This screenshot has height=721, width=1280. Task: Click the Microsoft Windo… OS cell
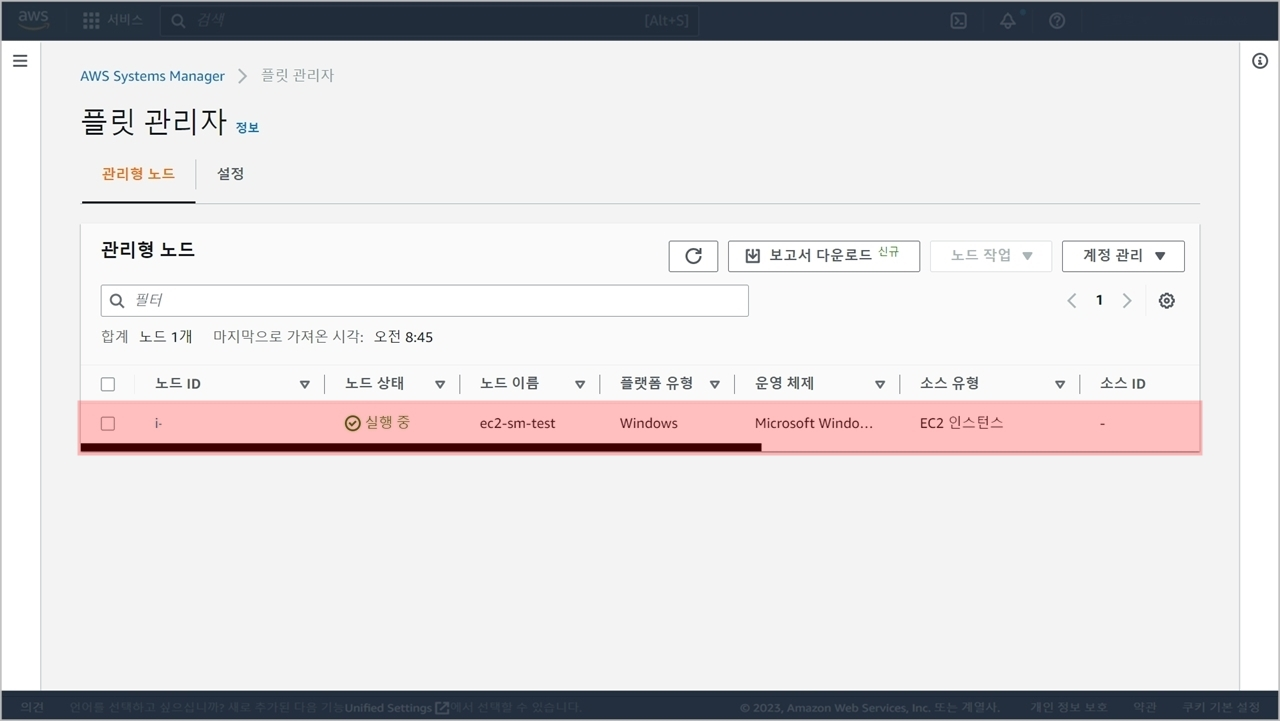coord(814,424)
